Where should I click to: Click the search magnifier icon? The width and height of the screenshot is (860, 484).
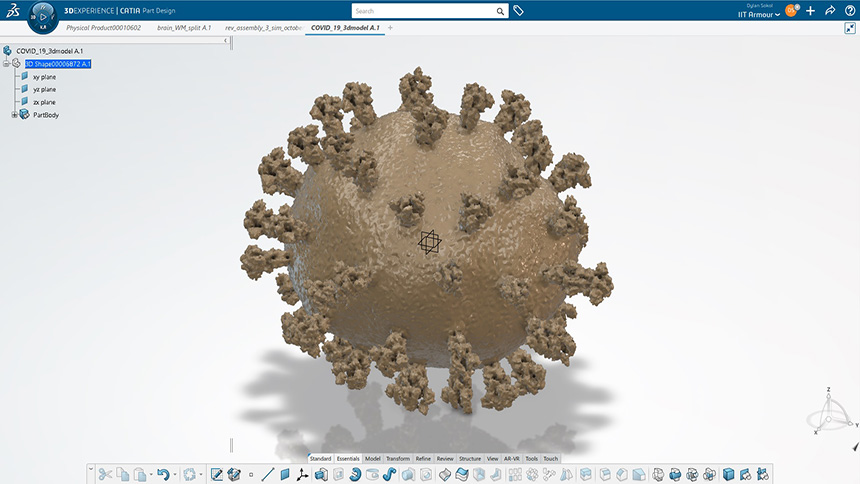tap(501, 11)
